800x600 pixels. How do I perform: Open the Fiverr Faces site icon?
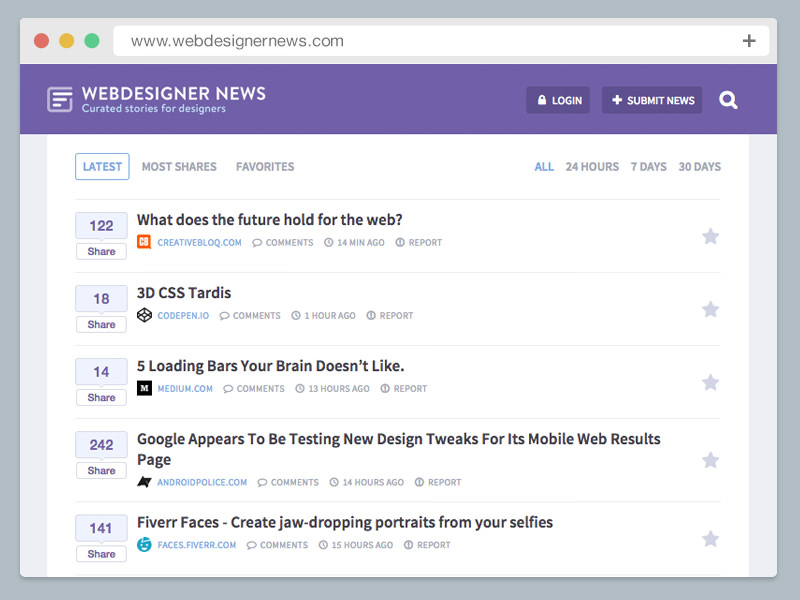pyautogui.click(x=145, y=545)
